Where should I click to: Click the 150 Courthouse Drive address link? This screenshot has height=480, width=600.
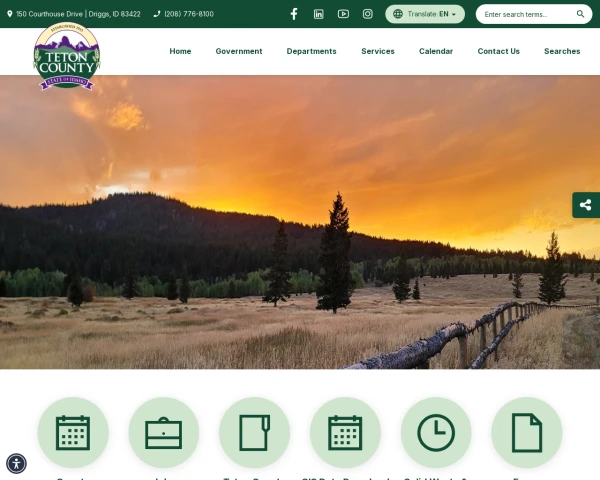(78, 14)
